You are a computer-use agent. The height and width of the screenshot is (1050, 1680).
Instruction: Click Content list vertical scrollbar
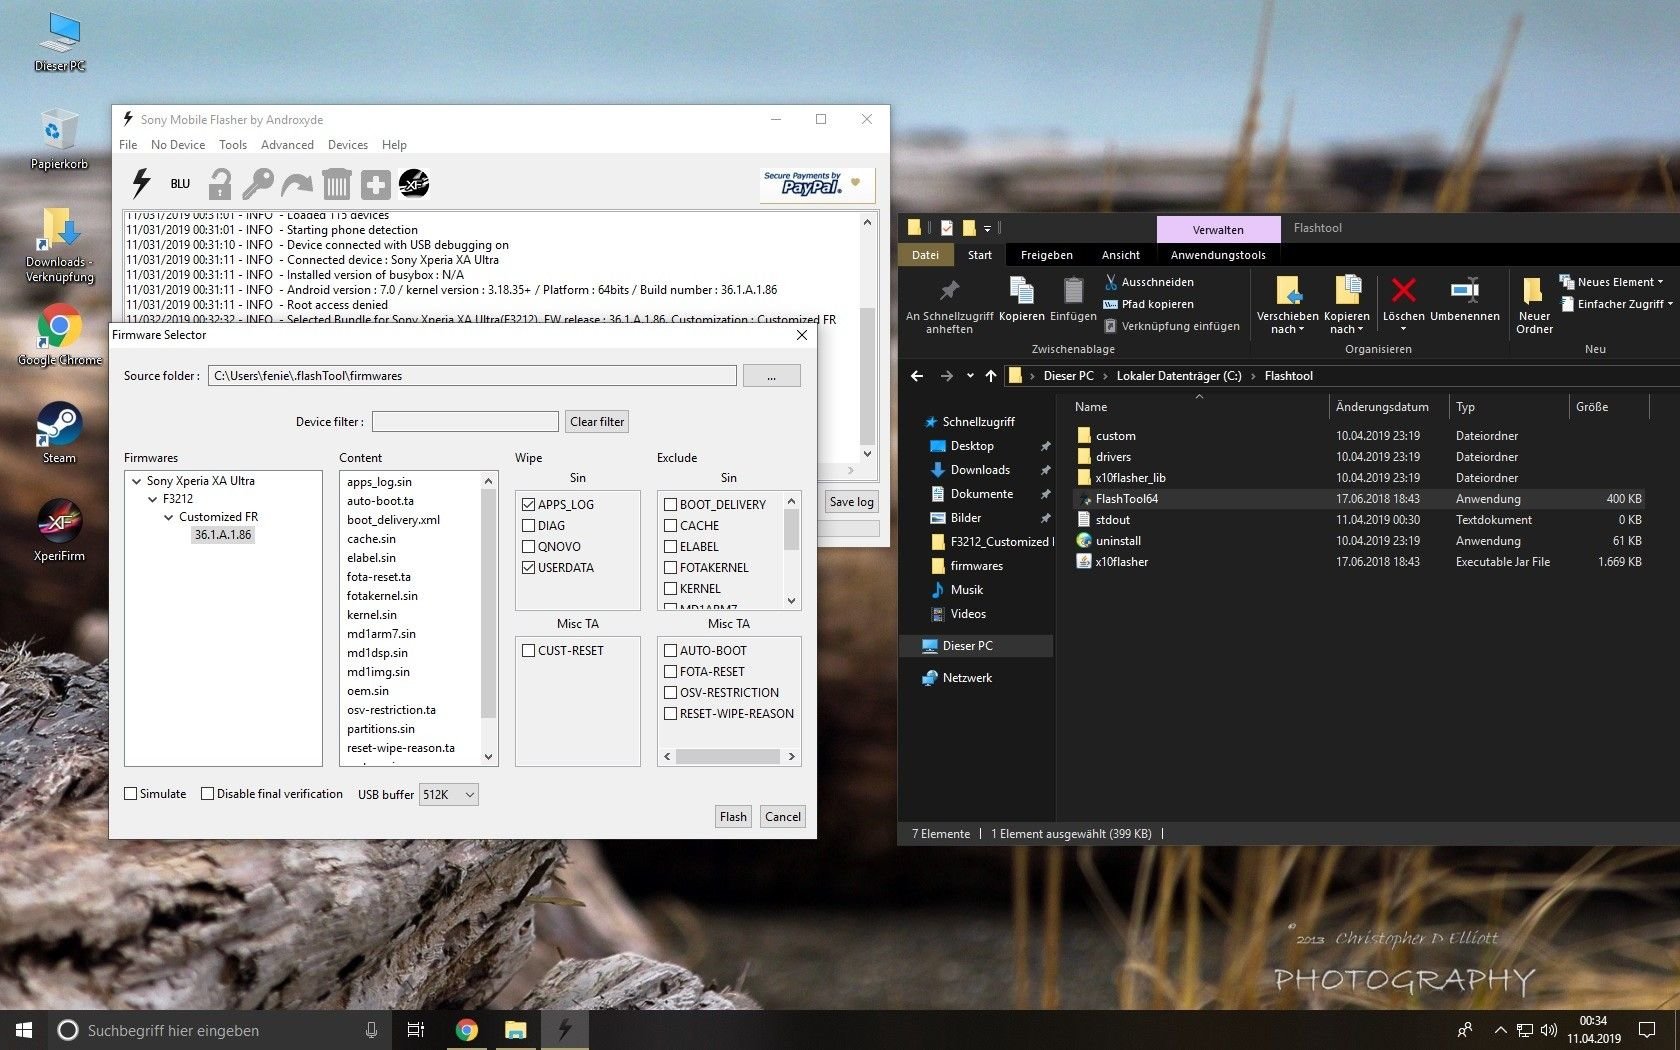pos(489,618)
